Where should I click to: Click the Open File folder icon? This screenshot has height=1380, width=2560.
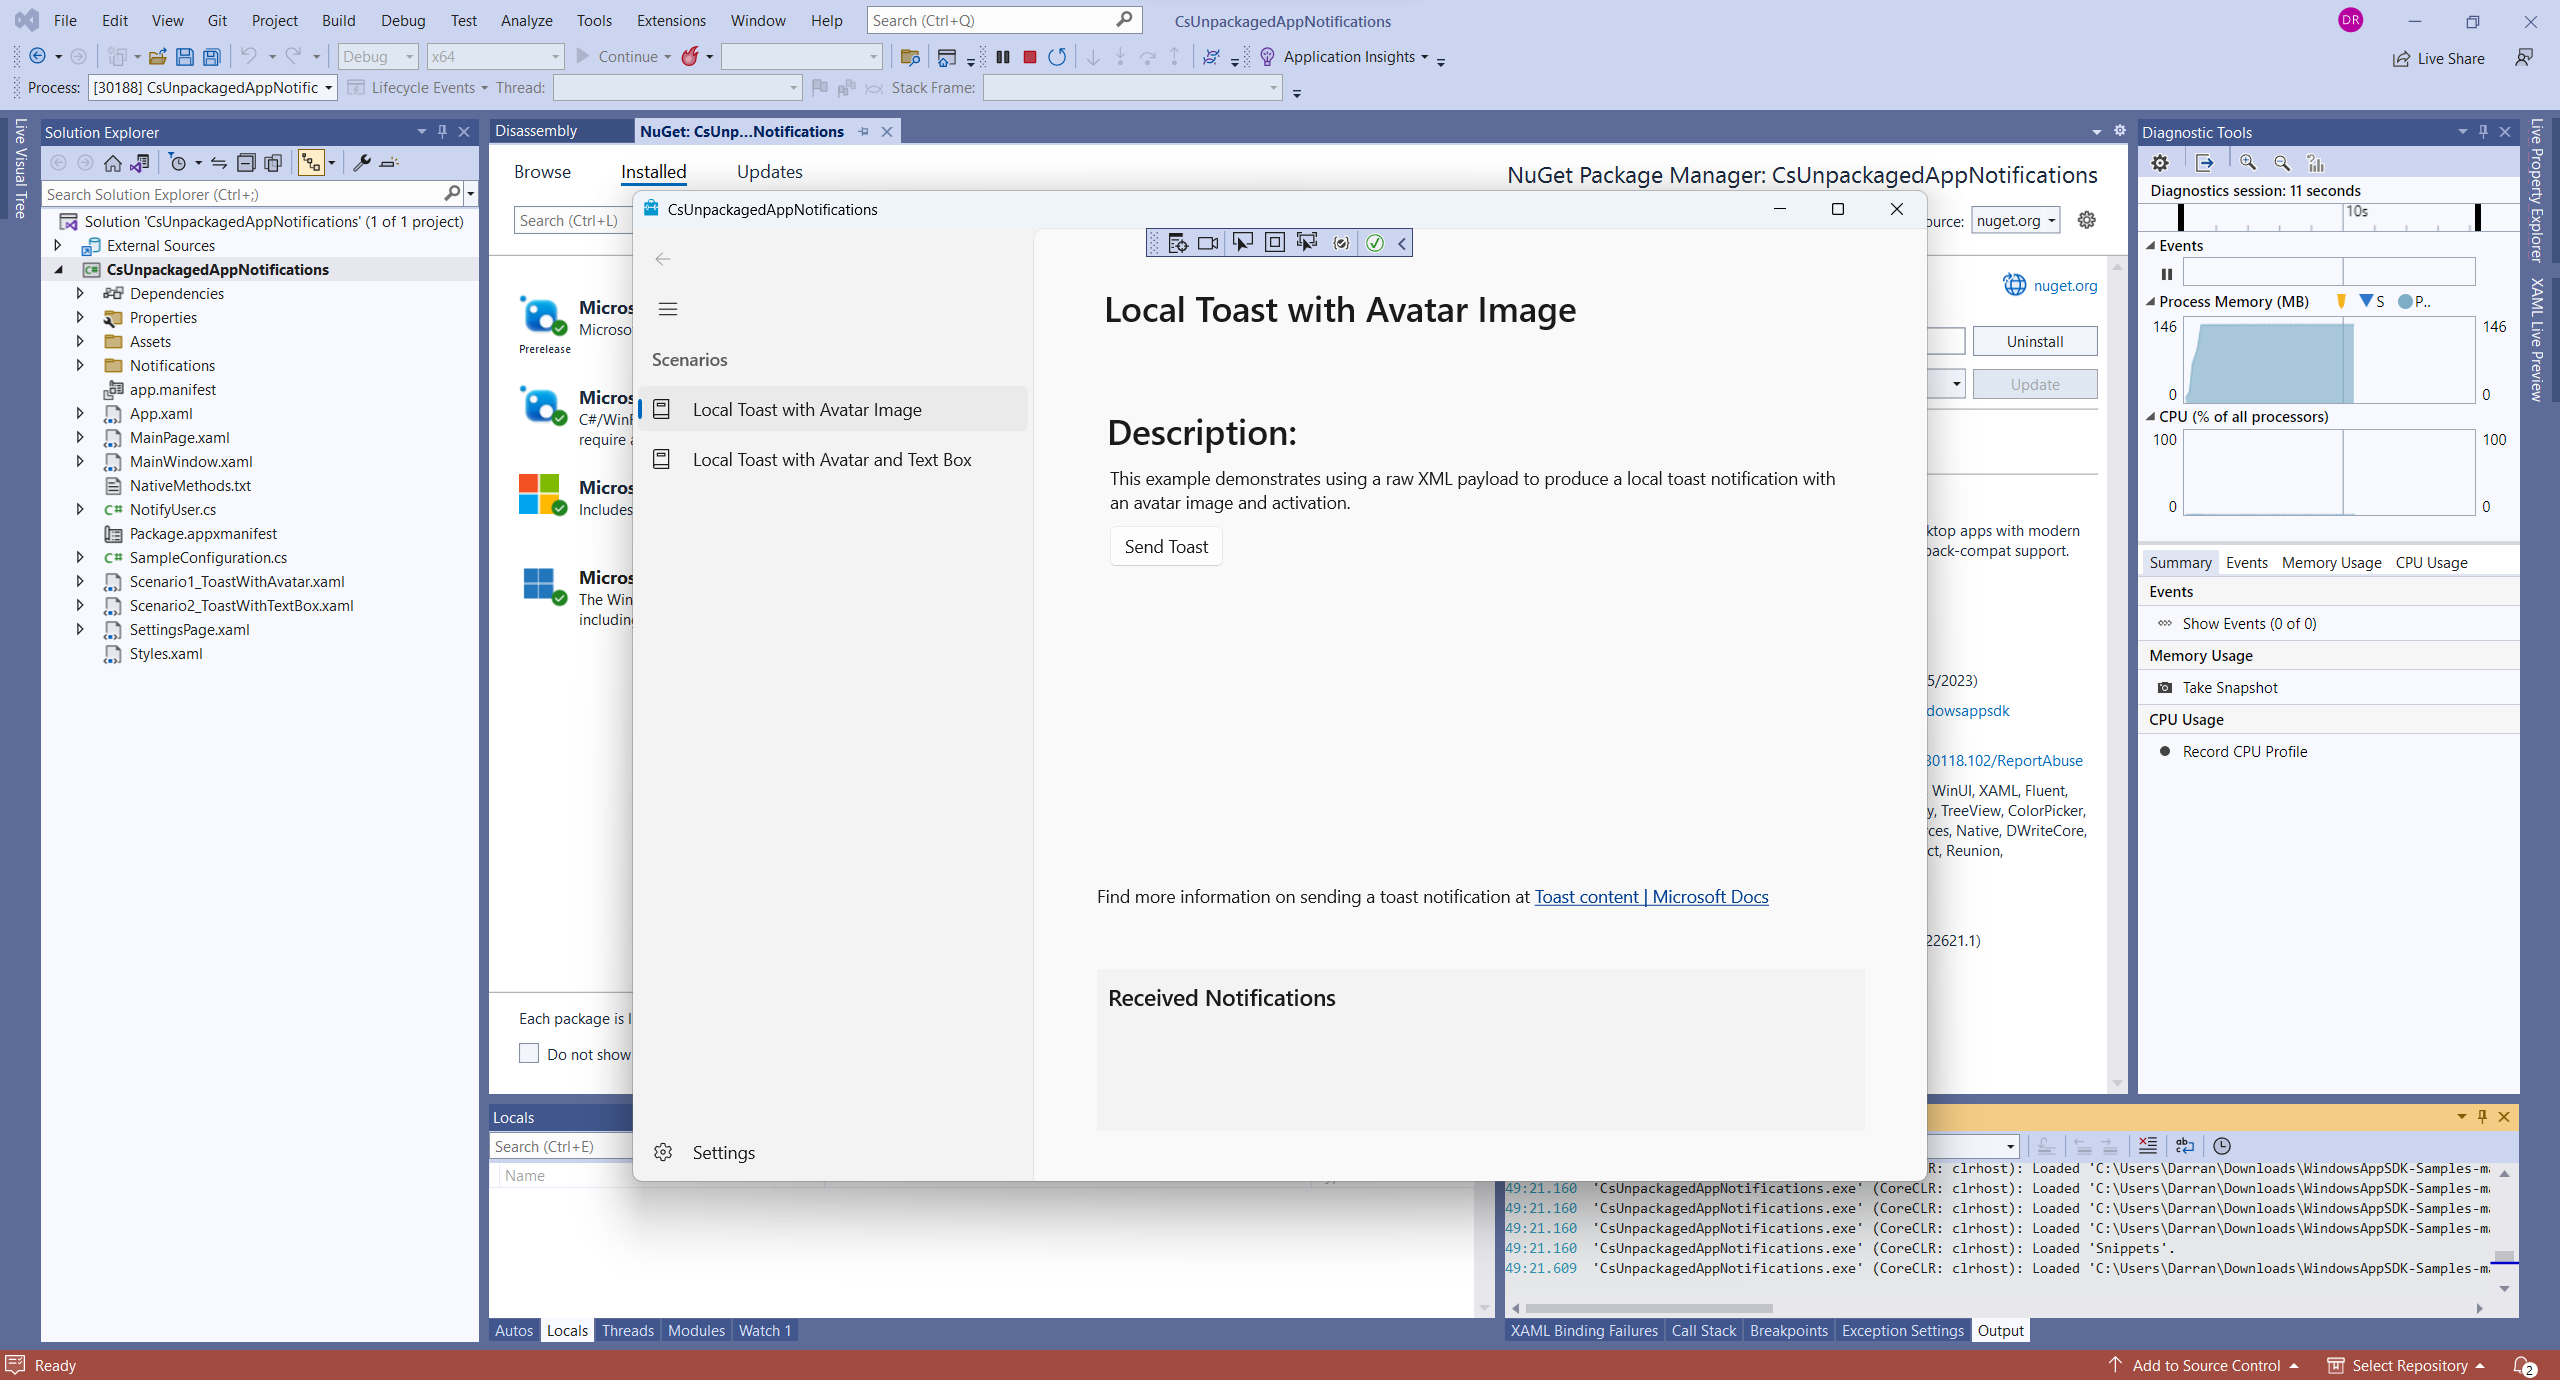[x=157, y=57]
